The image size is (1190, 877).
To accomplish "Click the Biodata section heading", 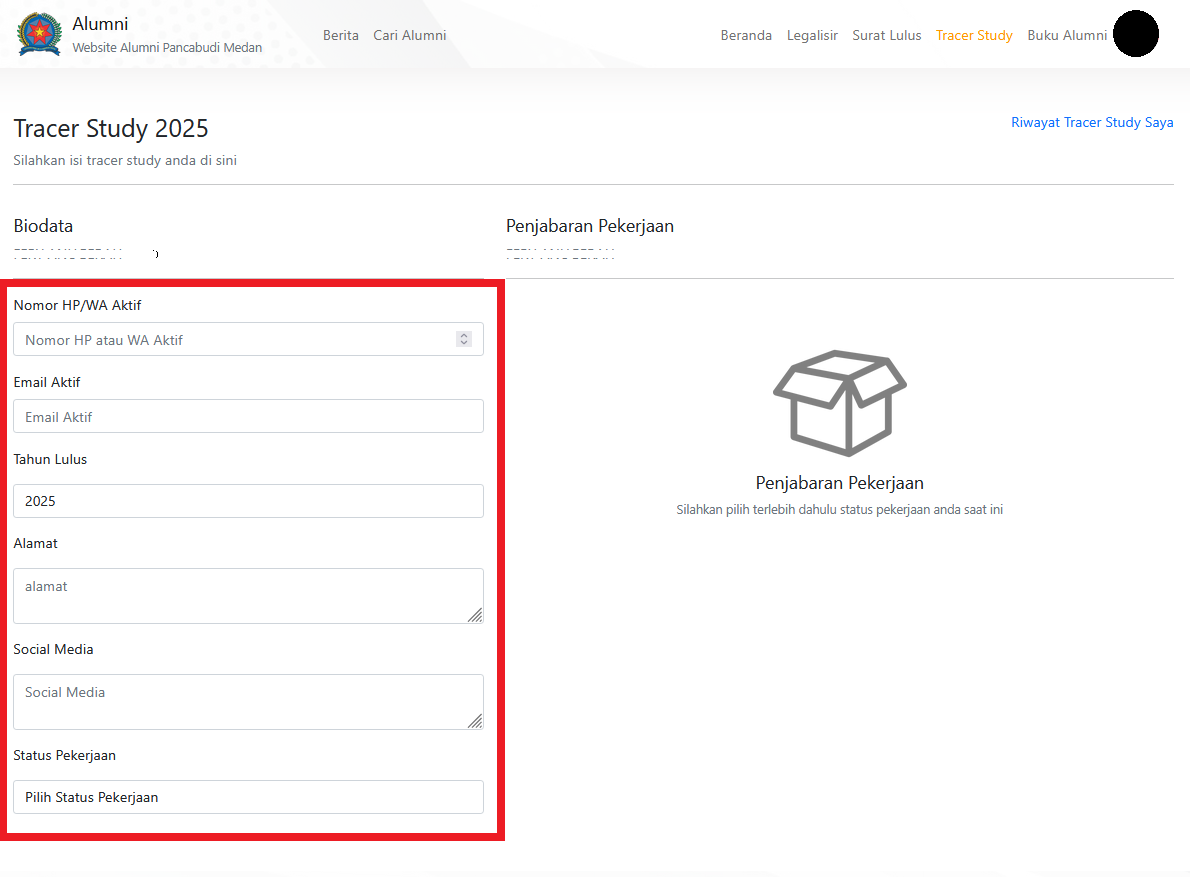I will coord(43,225).
